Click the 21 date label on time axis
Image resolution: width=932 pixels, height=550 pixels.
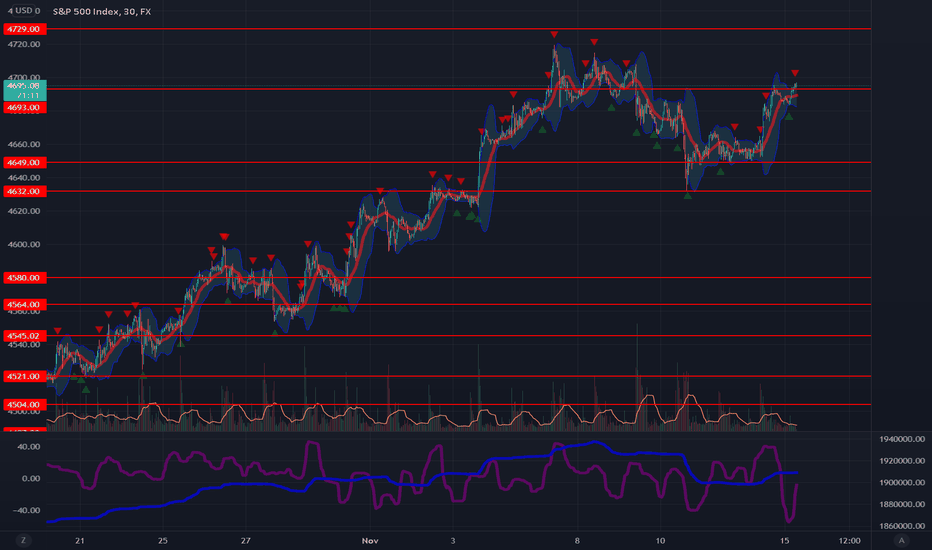point(80,540)
